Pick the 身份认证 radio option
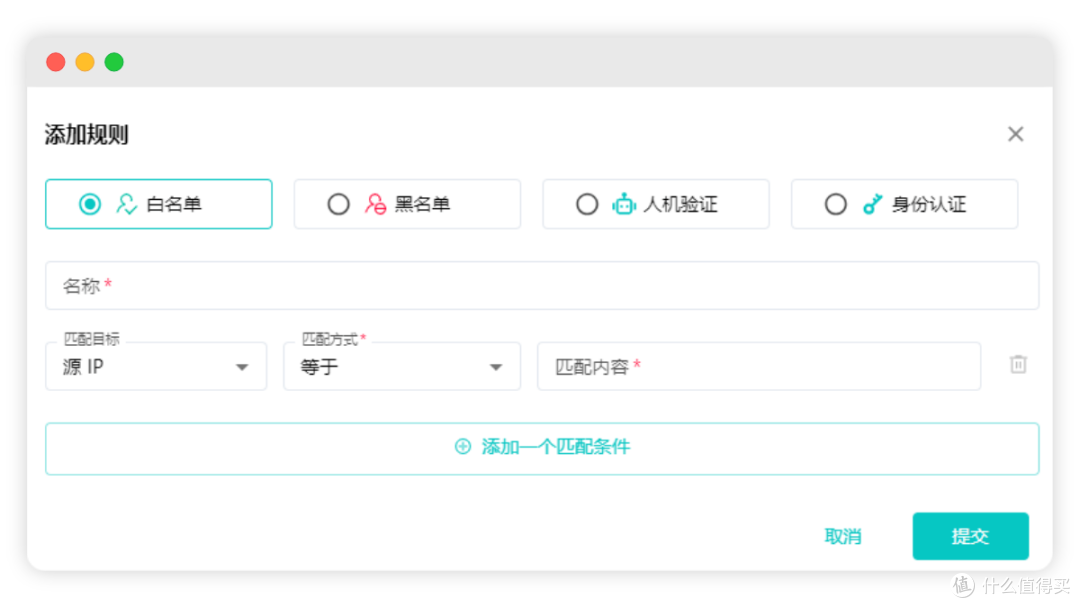The height and width of the screenshot is (608, 1080). [836, 204]
